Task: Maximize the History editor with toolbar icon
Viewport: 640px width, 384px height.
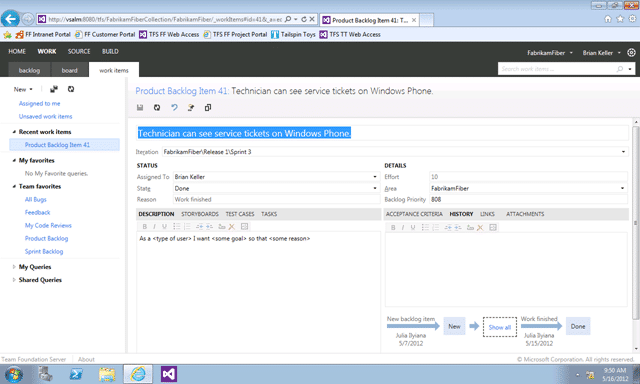Action: pos(493,227)
